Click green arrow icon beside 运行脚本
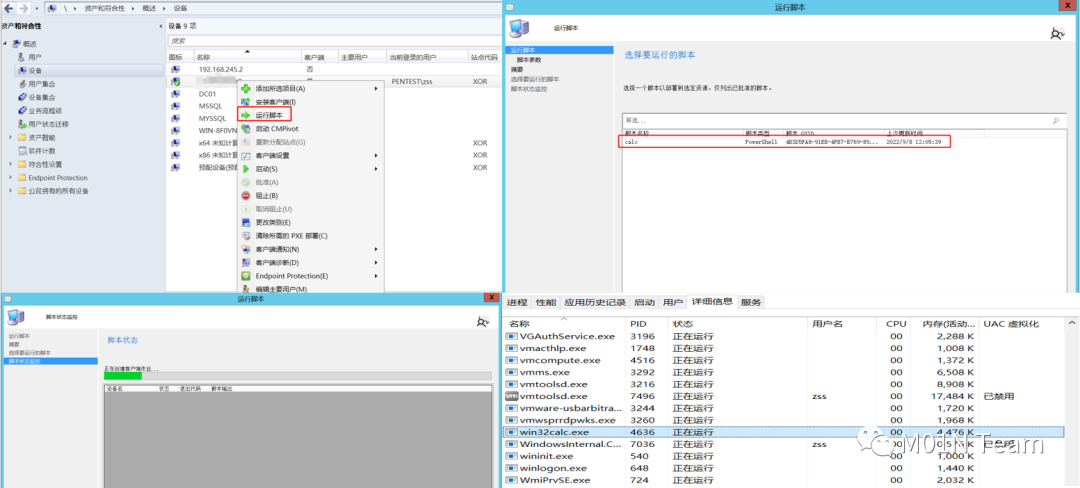Viewport: 1080px width, 488px height. click(246, 116)
